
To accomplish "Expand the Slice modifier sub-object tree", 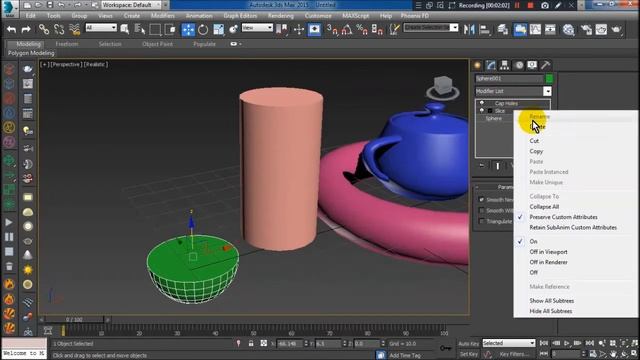I will coord(490,111).
